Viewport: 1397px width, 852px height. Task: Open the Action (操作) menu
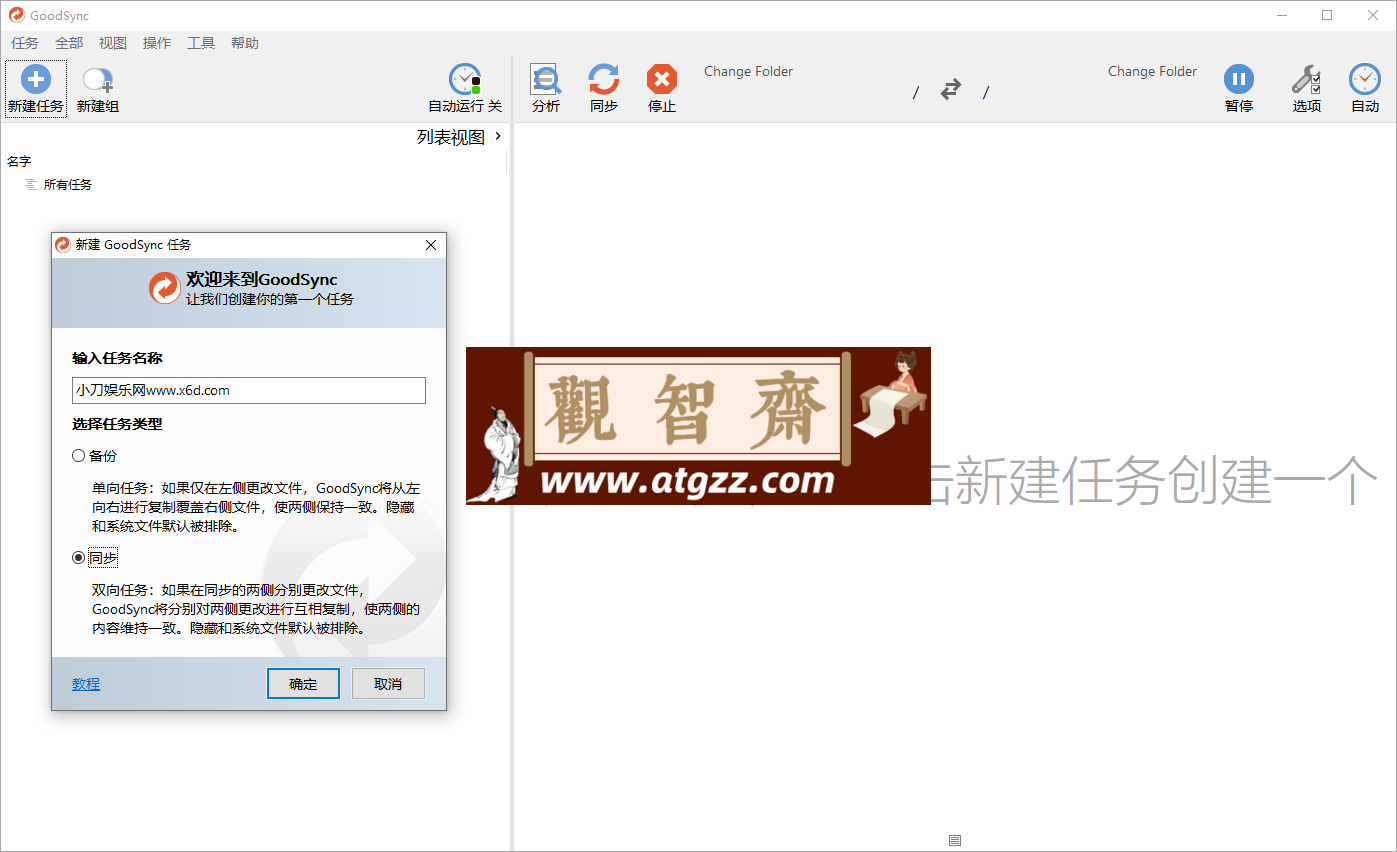click(x=157, y=43)
